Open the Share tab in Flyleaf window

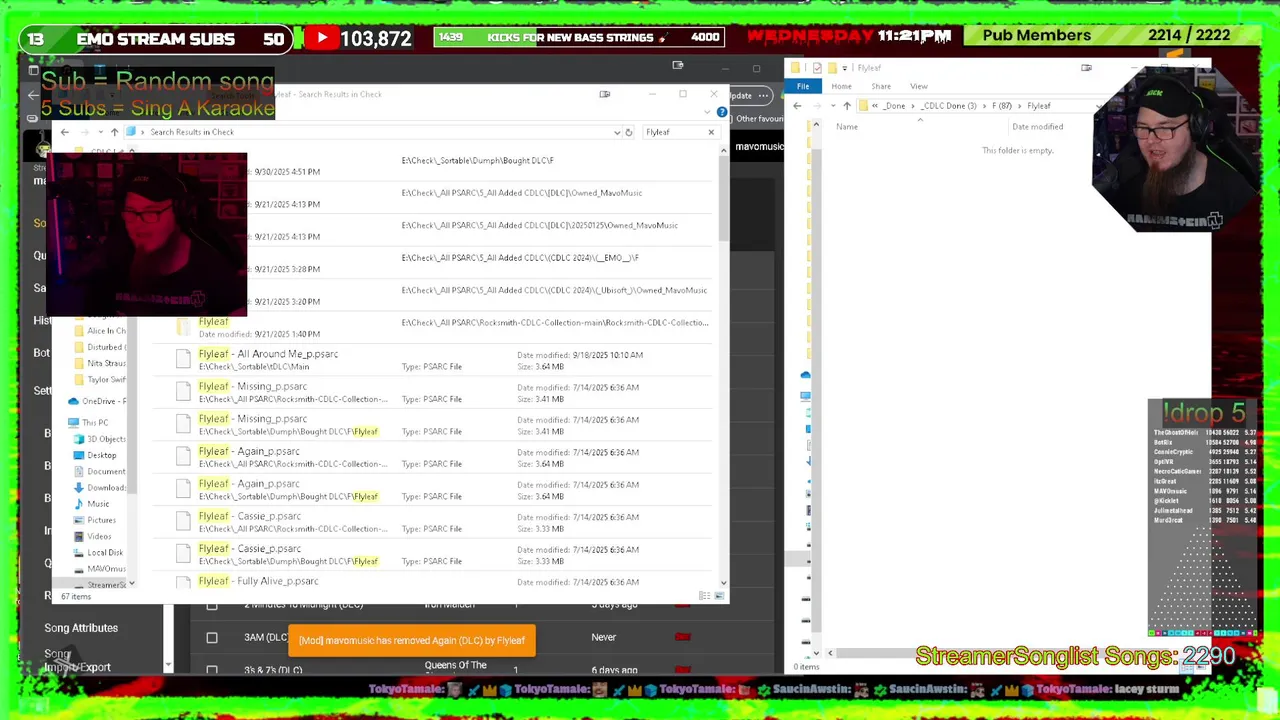881,87
